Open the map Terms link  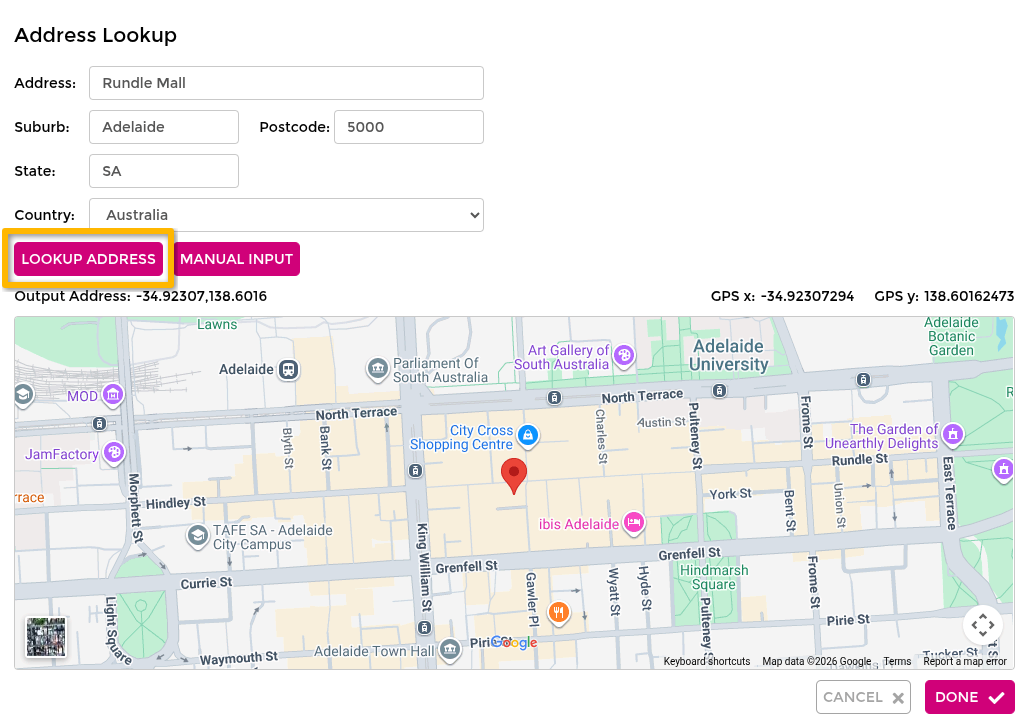pyautogui.click(x=897, y=661)
